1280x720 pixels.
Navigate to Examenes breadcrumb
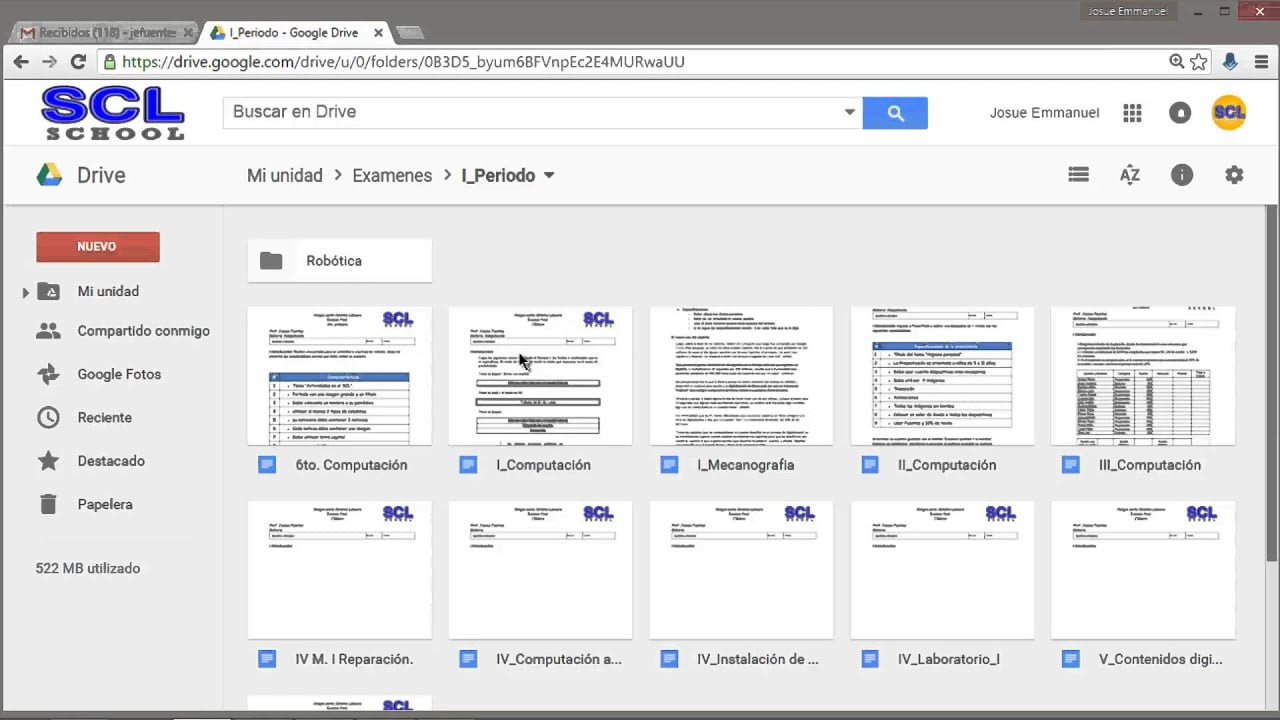[x=392, y=175]
